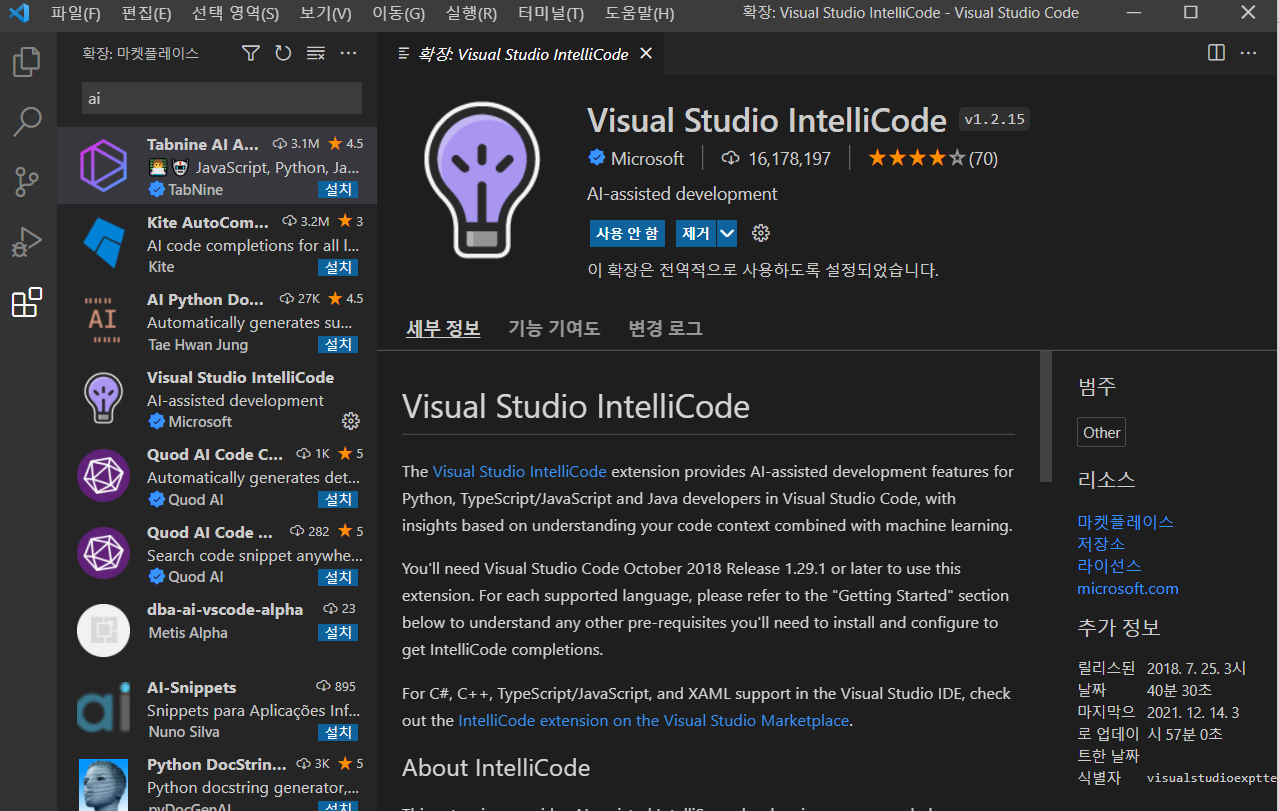The width and height of the screenshot is (1279, 811).
Task: Open the Source Control view
Action: (27, 182)
